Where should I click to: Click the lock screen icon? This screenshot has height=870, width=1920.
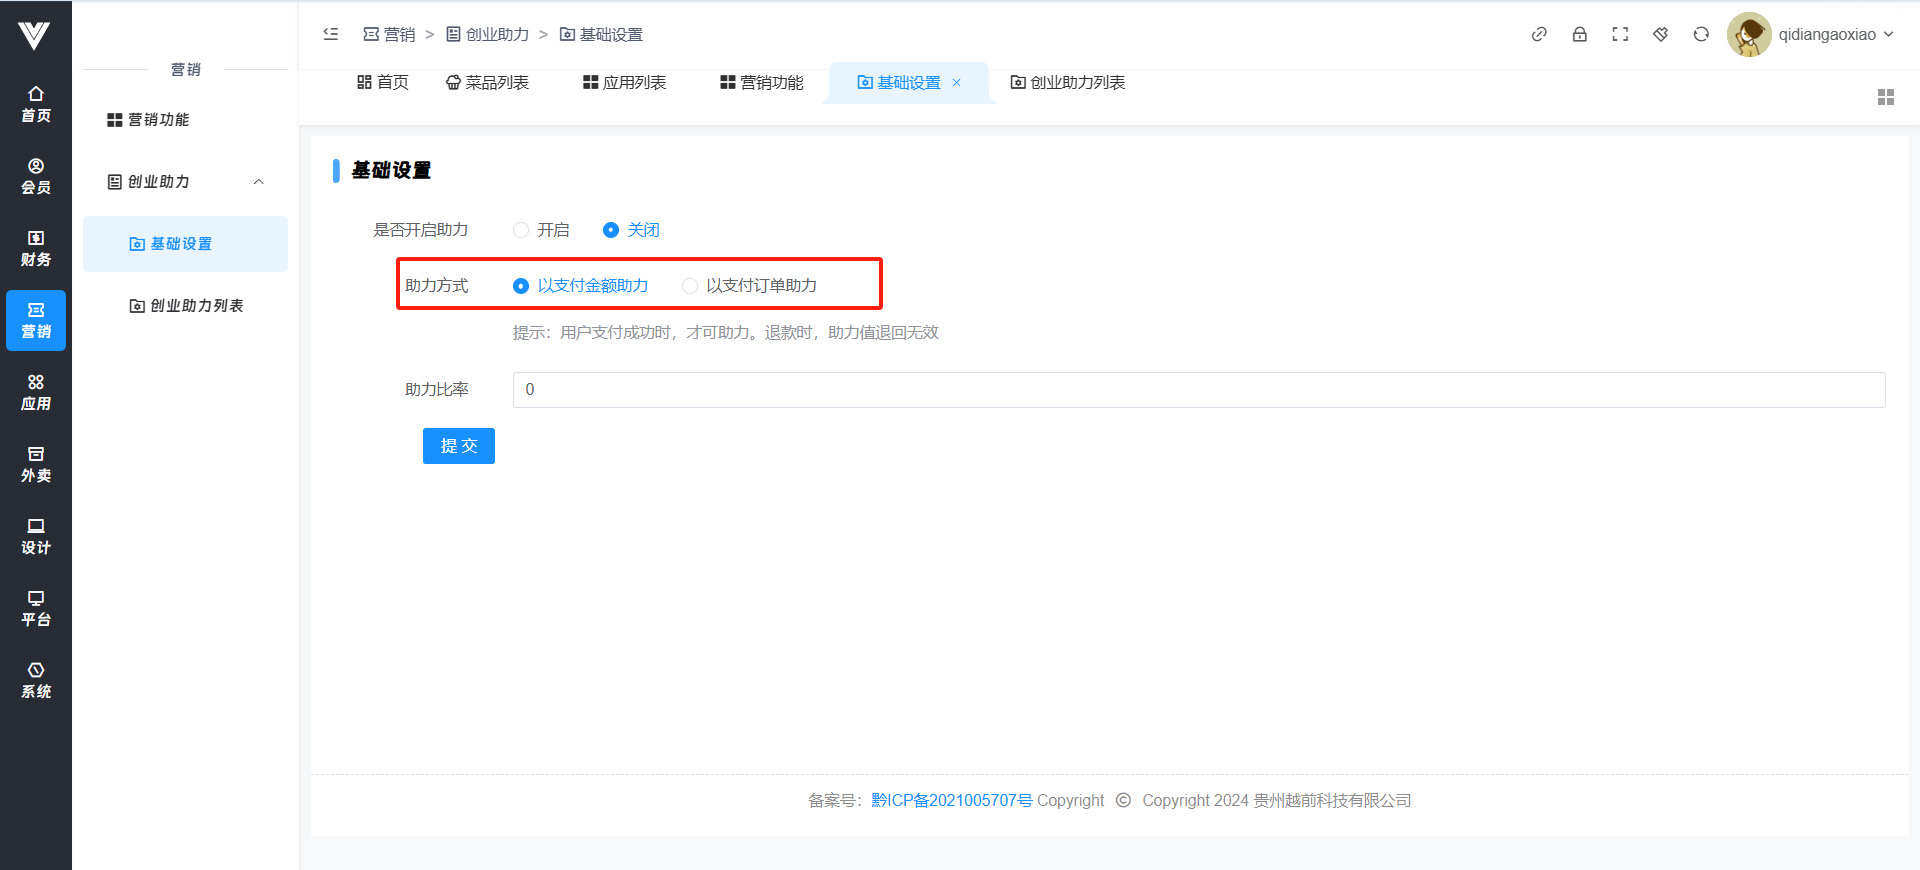1579,34
